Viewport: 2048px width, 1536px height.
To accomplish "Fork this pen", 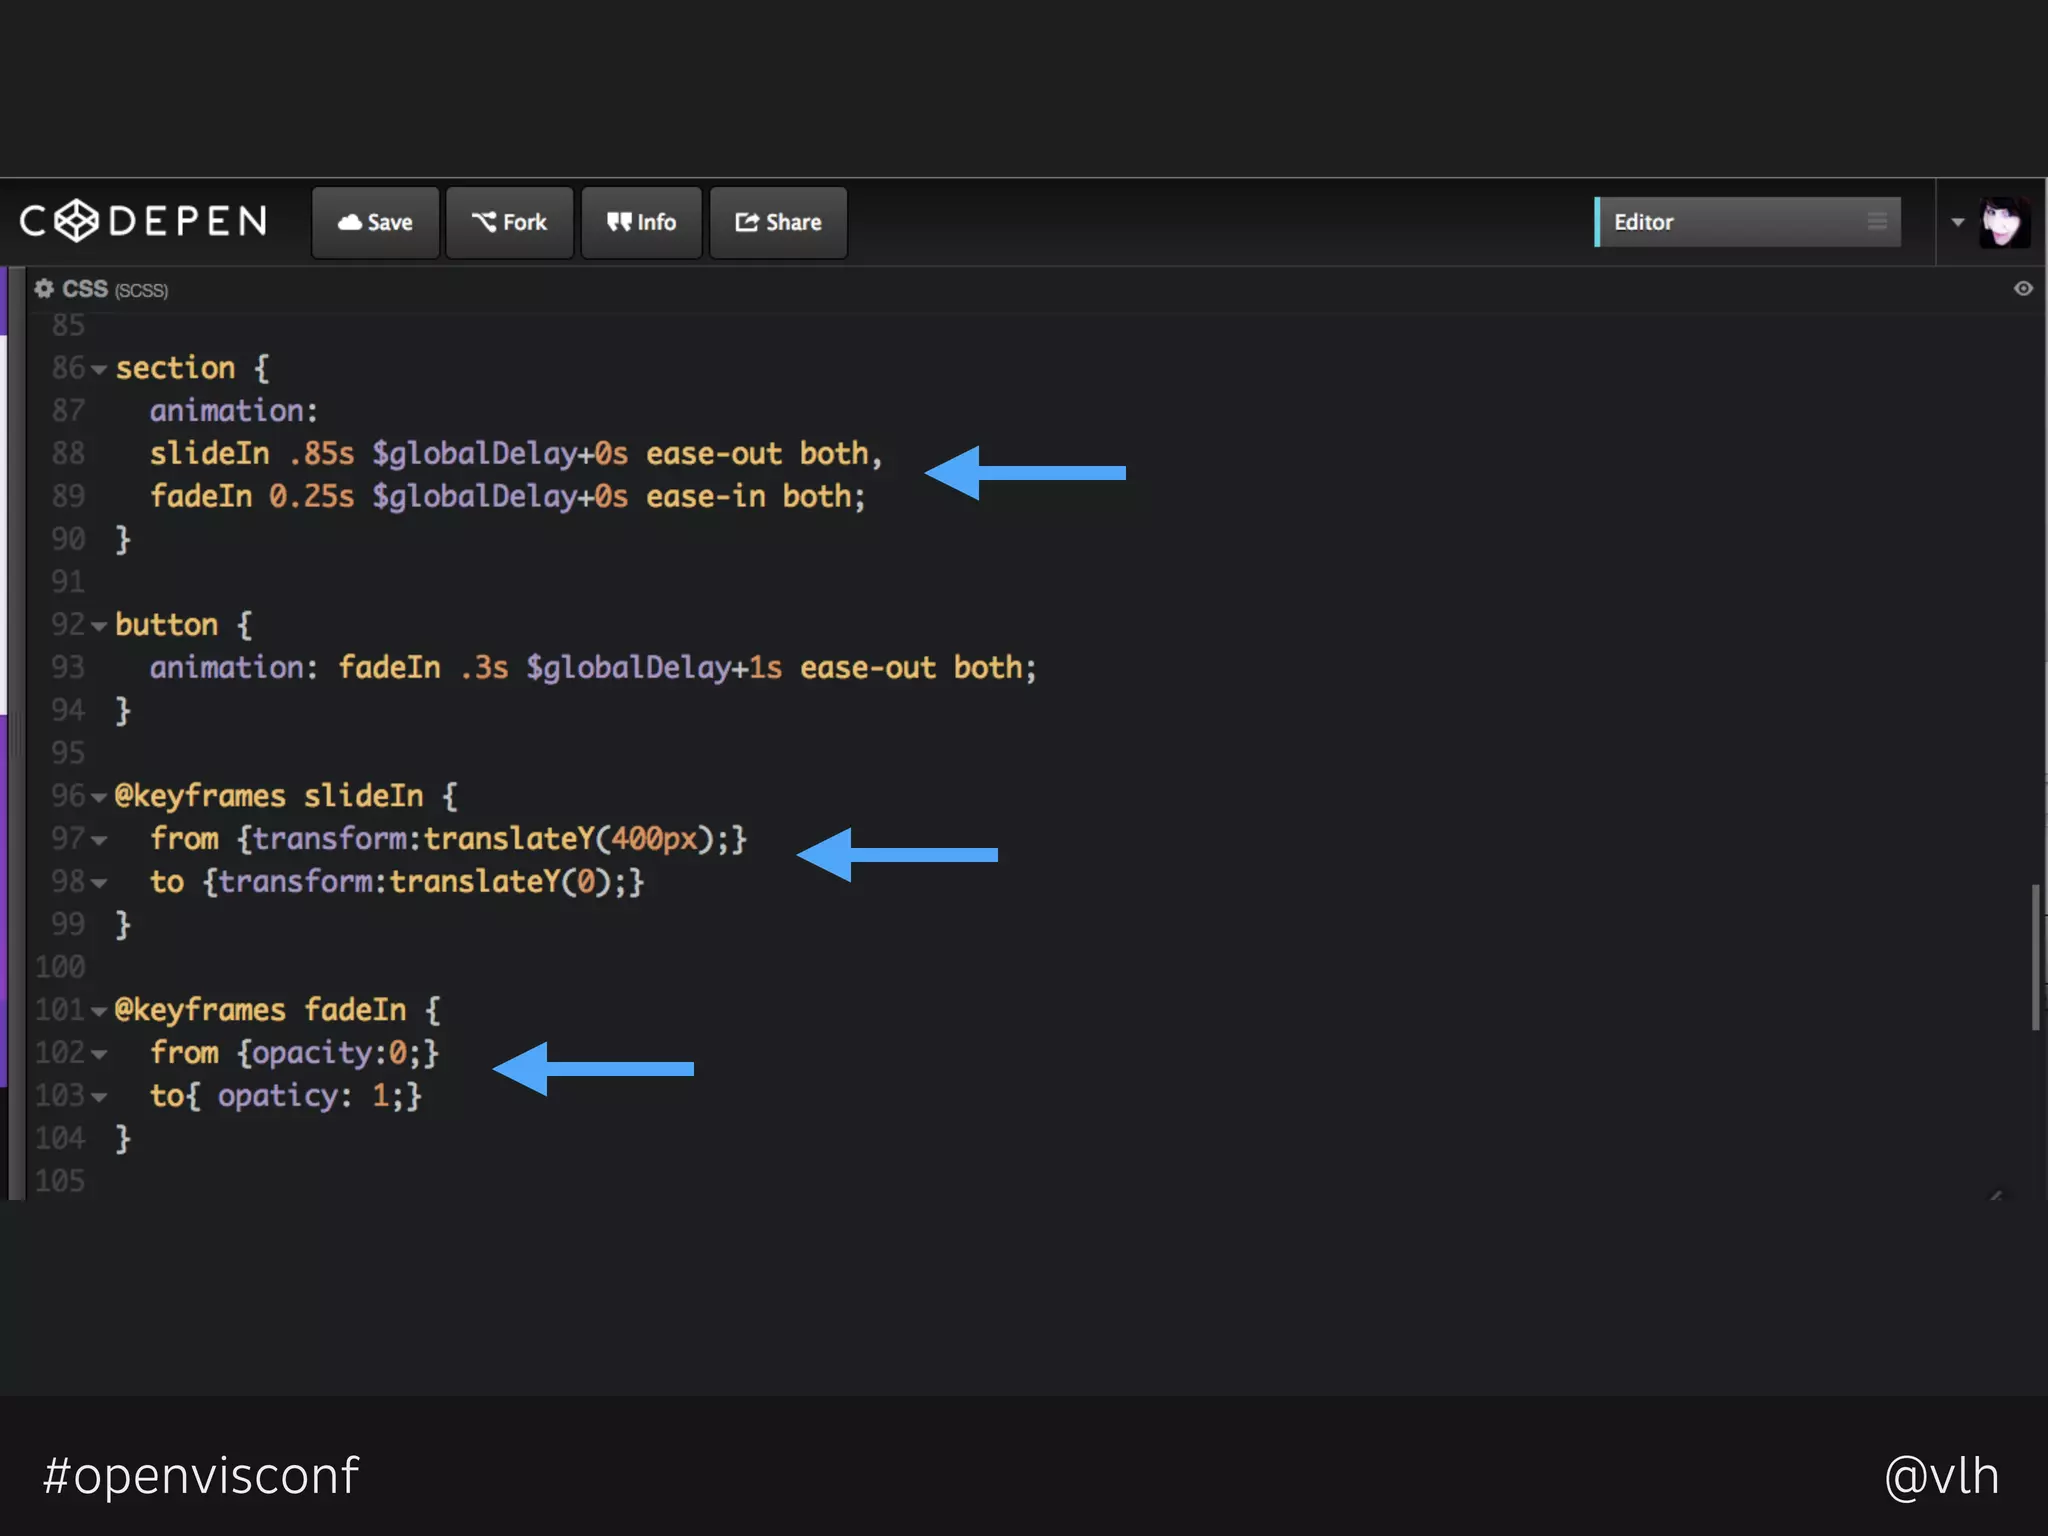I will (509, 222).
